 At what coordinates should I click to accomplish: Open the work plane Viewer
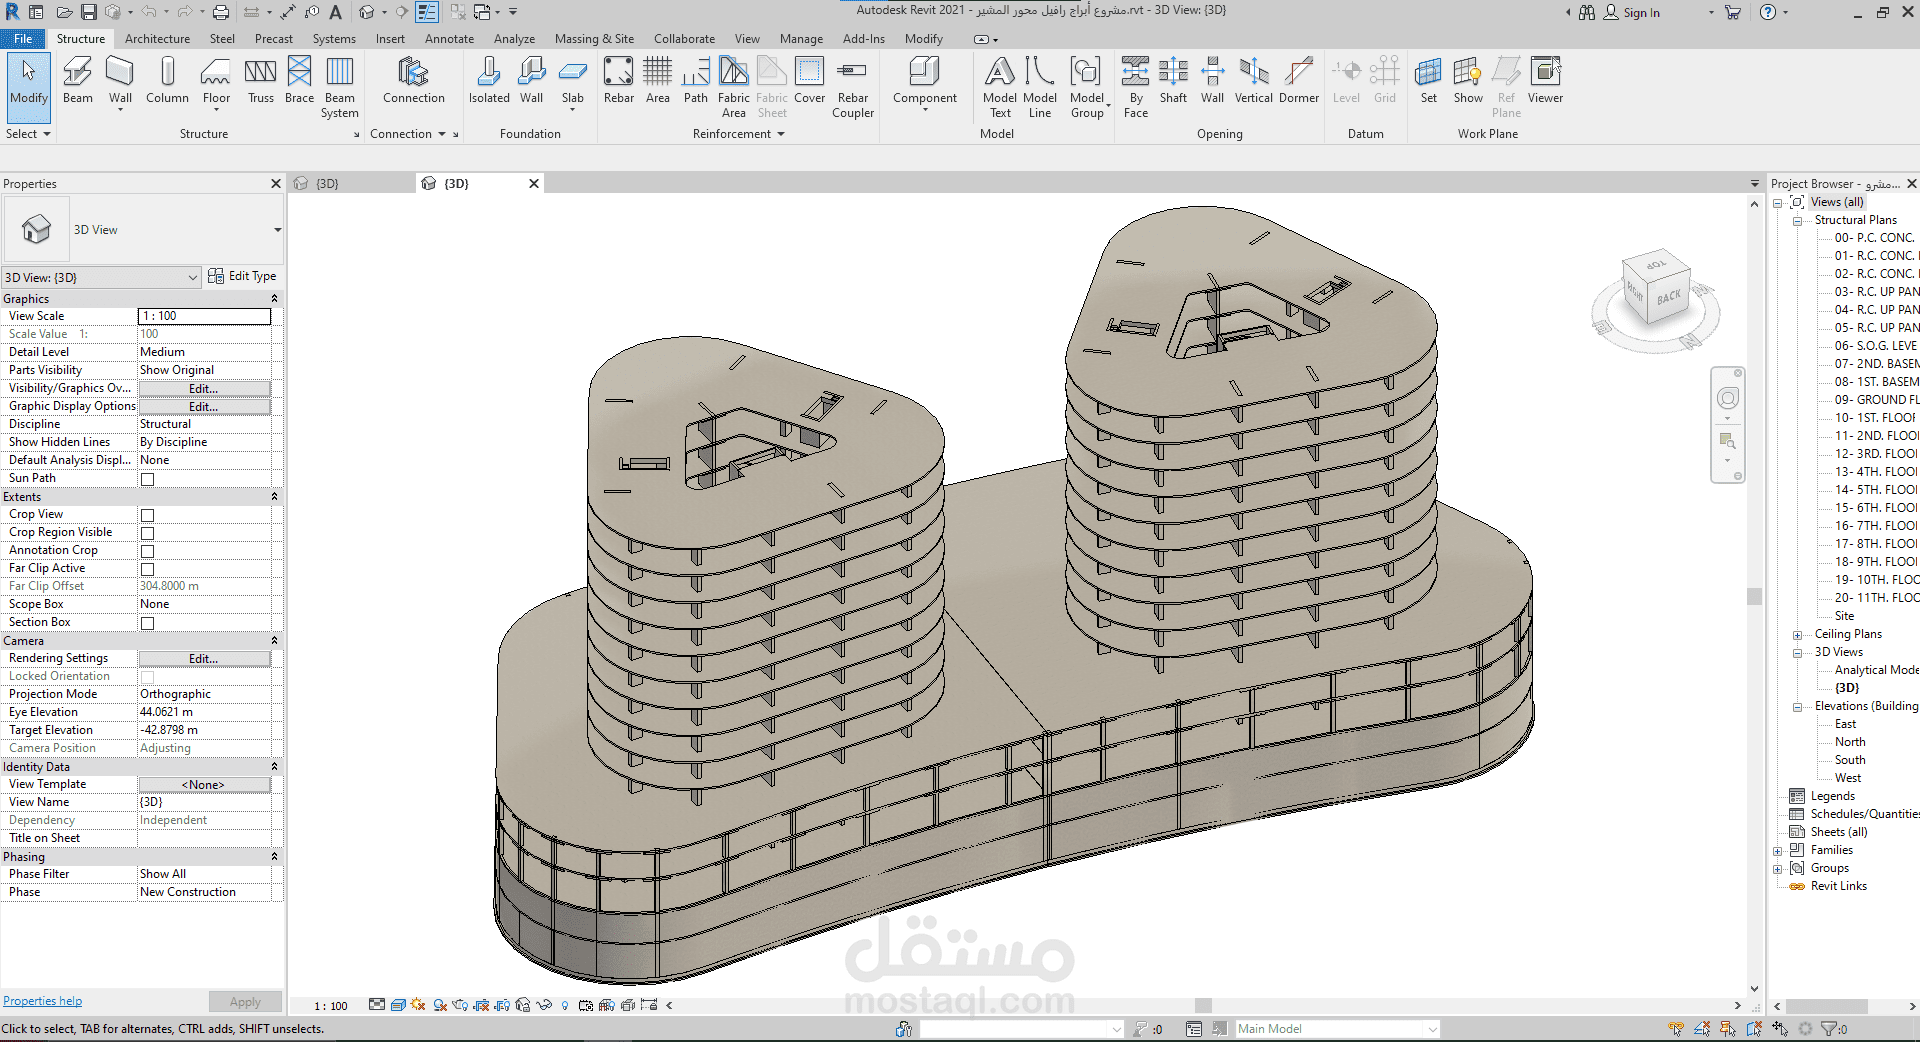coord(1545,80)
